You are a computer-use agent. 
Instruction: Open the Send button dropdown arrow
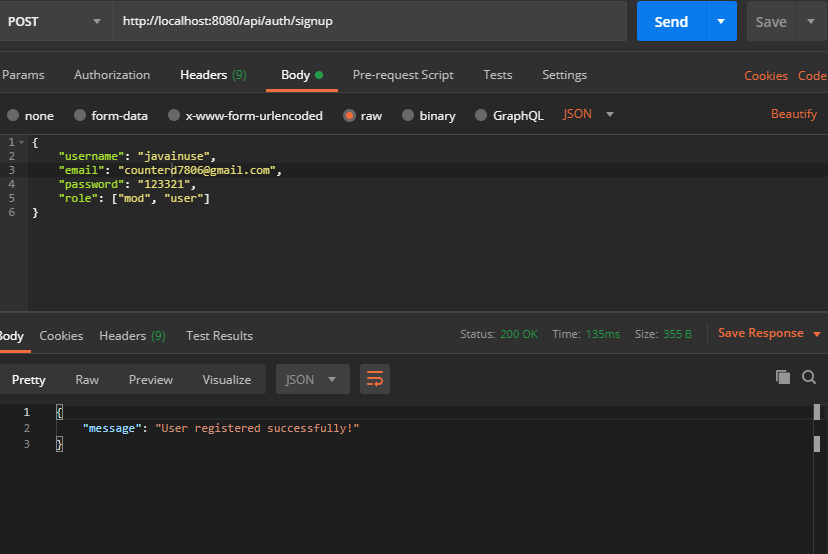[x=721, y=21]
